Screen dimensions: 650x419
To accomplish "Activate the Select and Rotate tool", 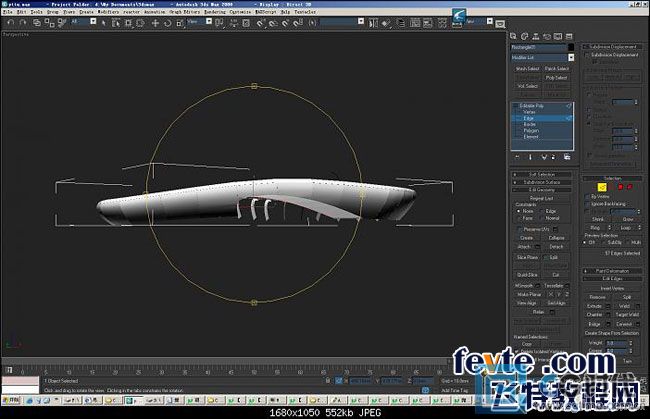I will pos(167,23).
